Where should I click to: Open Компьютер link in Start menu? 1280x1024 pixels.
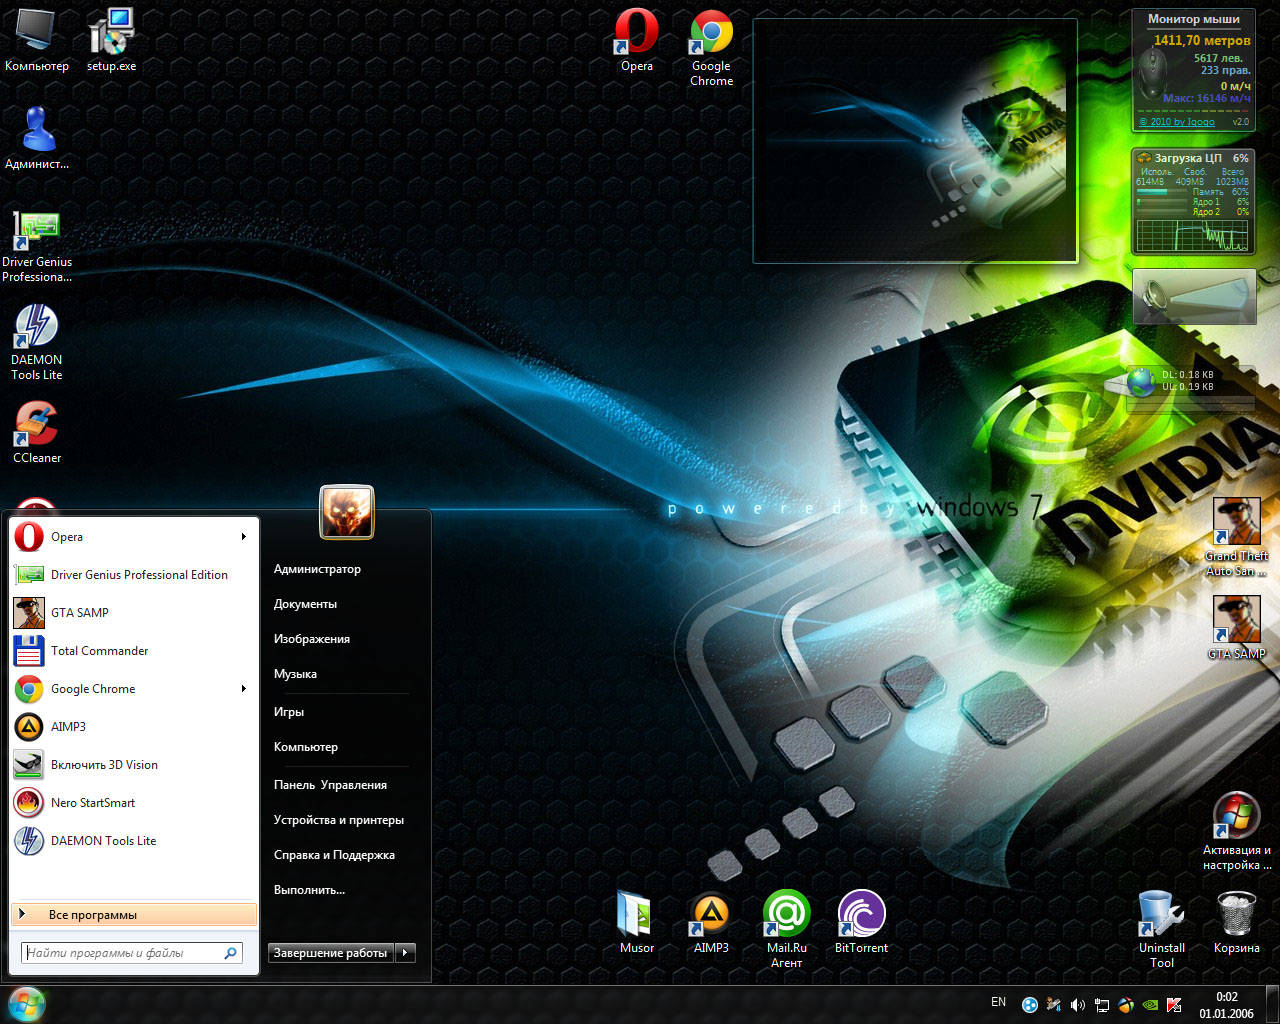[x=306, y=747]
